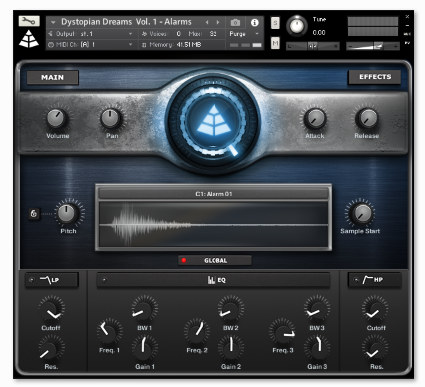
Task: Click the header volume slider
Action: point(373,46)
